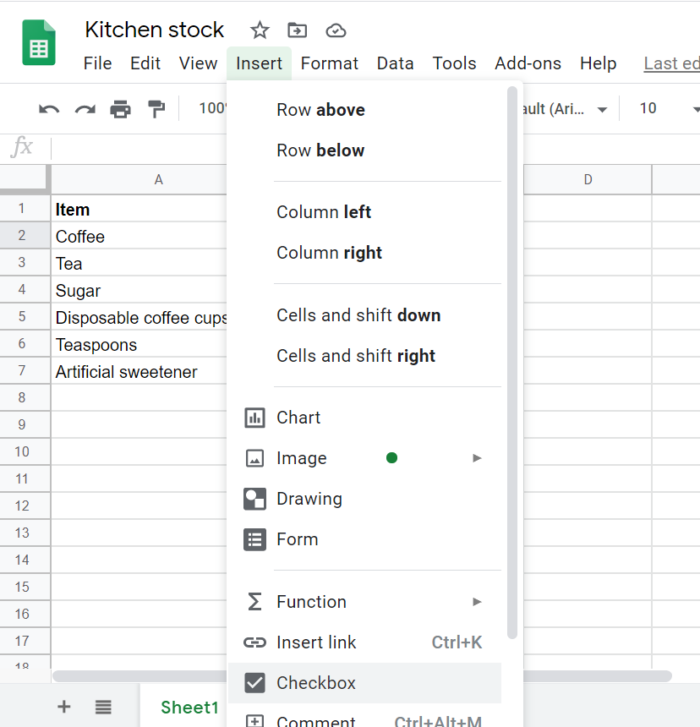Select the paint format roller
Image resolution: width=700 pixels, height=727 pixels.
[x=156, y=109]
